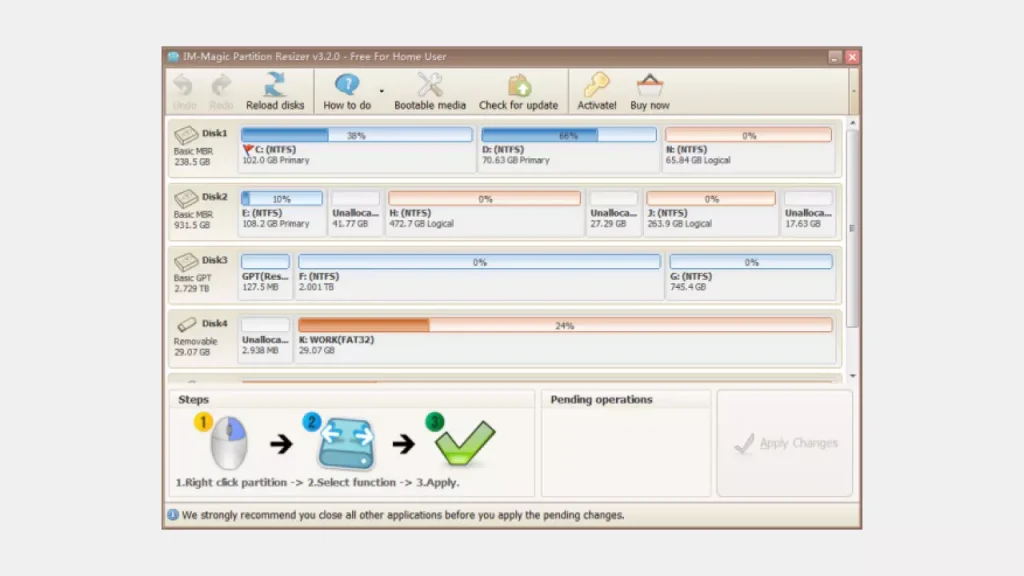Click the disk list scroll up arrow
This screenshot has width=1024, height=576.
[852, 123]
